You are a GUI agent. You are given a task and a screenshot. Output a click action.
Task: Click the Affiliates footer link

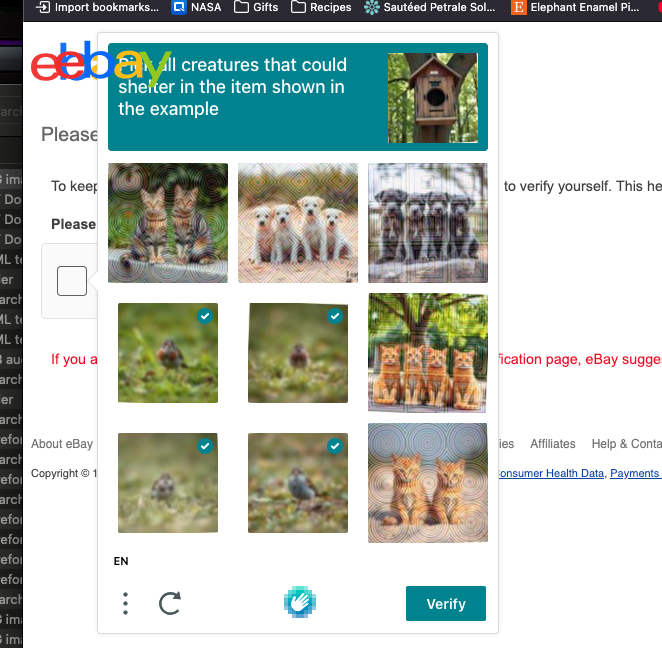pyautogui.click(x=553, y=444)
